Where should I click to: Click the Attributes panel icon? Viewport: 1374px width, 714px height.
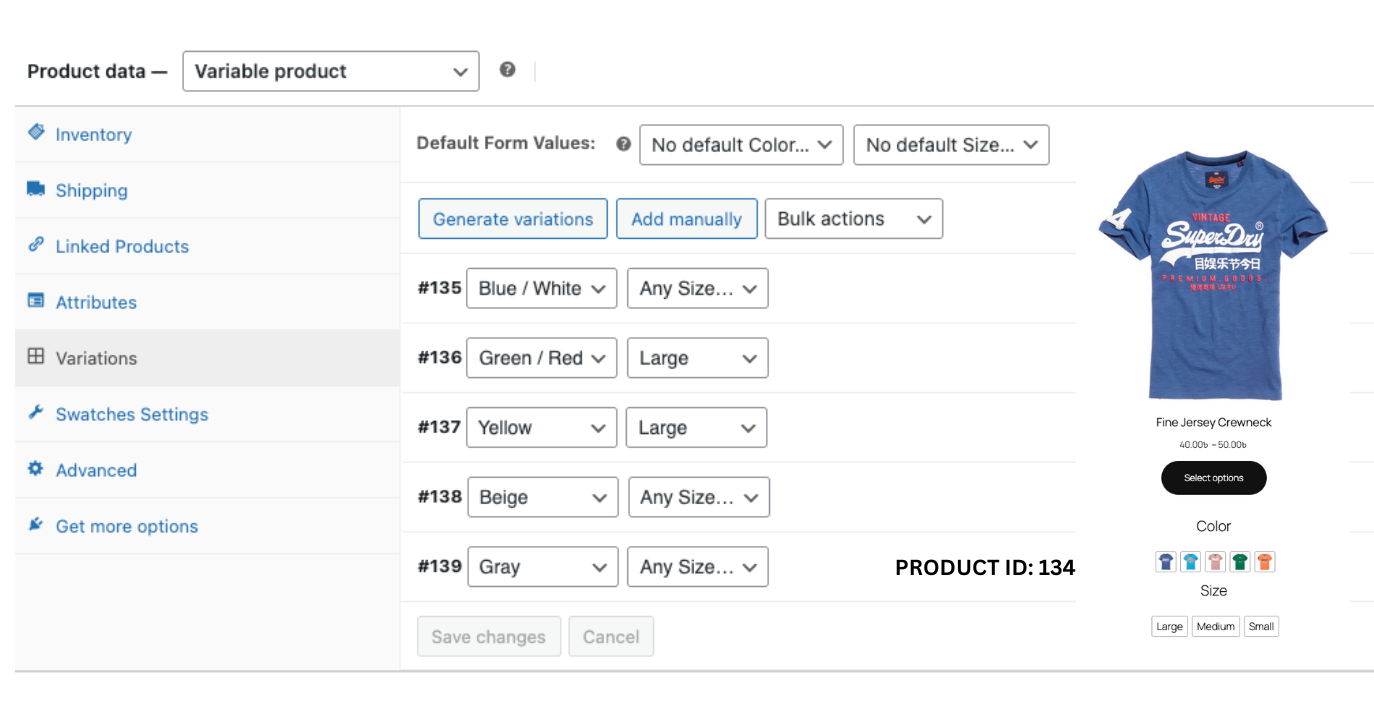pos(36,301)
